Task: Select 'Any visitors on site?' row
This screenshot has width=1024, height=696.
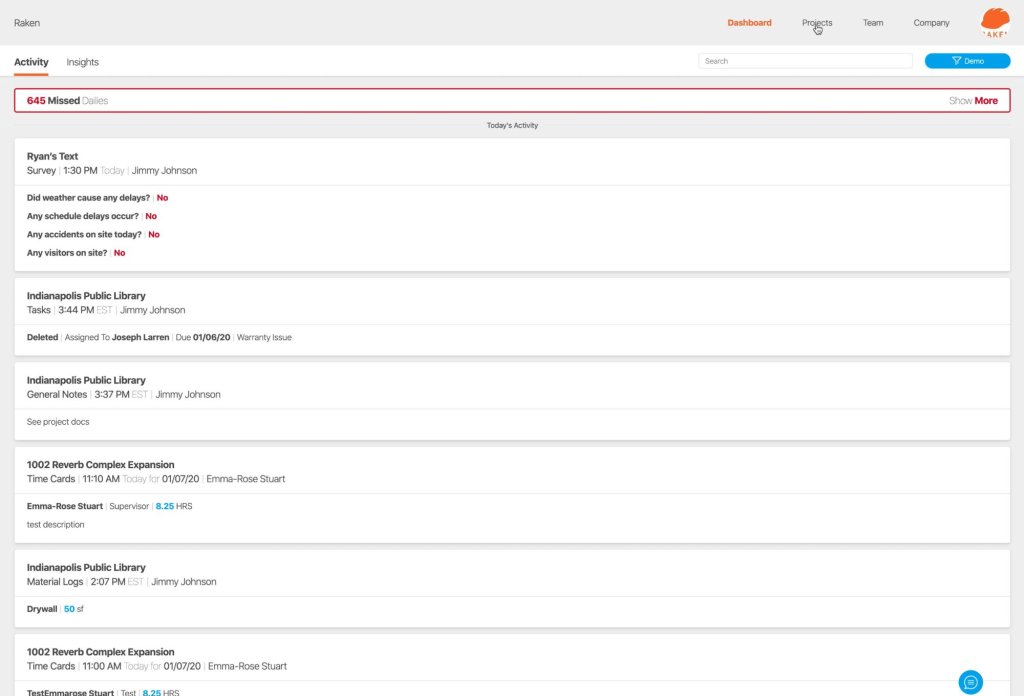Action: click(x=76, y=253)
